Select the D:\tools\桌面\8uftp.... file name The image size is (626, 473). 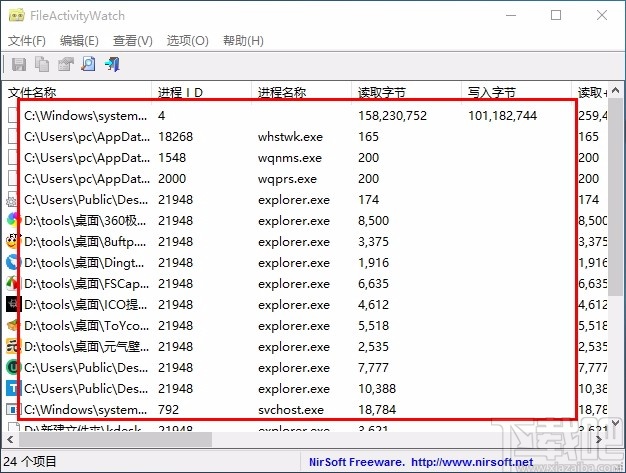(85, 241)
